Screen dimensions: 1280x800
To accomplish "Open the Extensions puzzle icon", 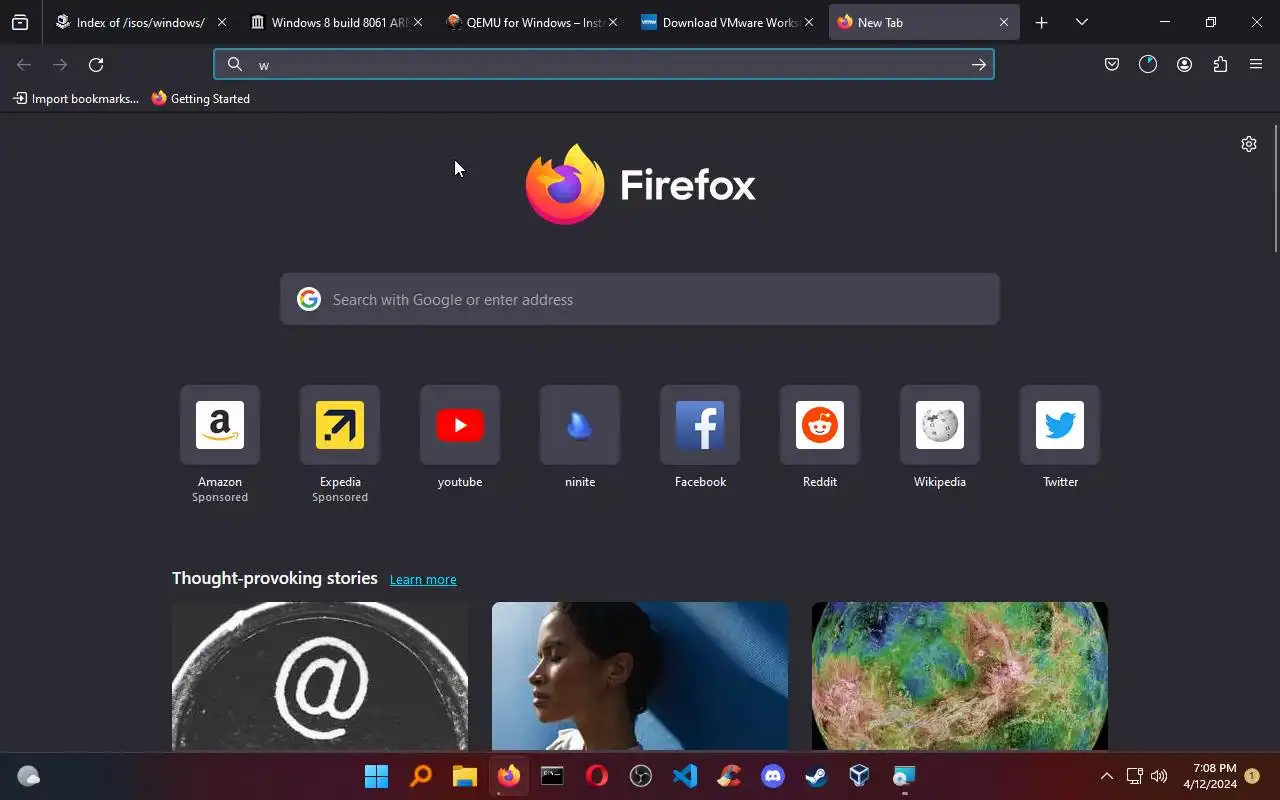I will click(x=1220, y=64).
